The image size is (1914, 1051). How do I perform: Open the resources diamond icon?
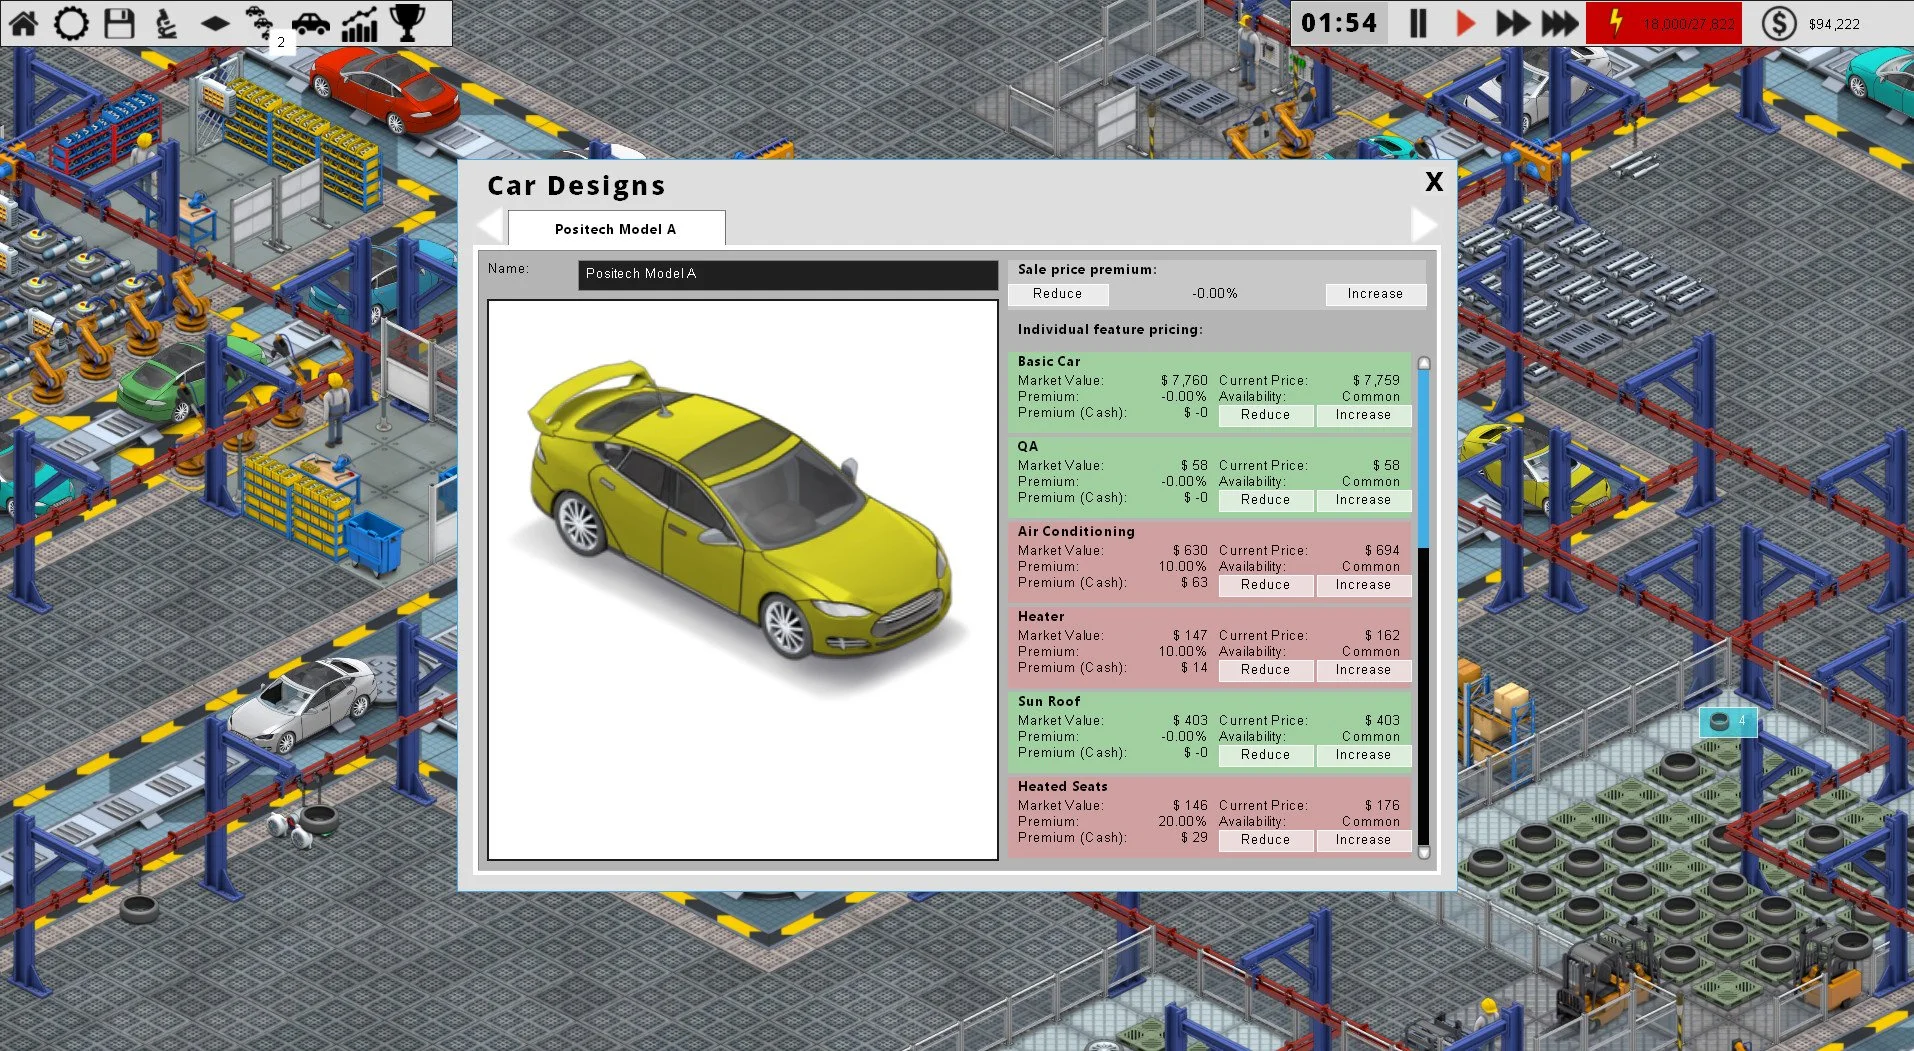click(215, 22)
